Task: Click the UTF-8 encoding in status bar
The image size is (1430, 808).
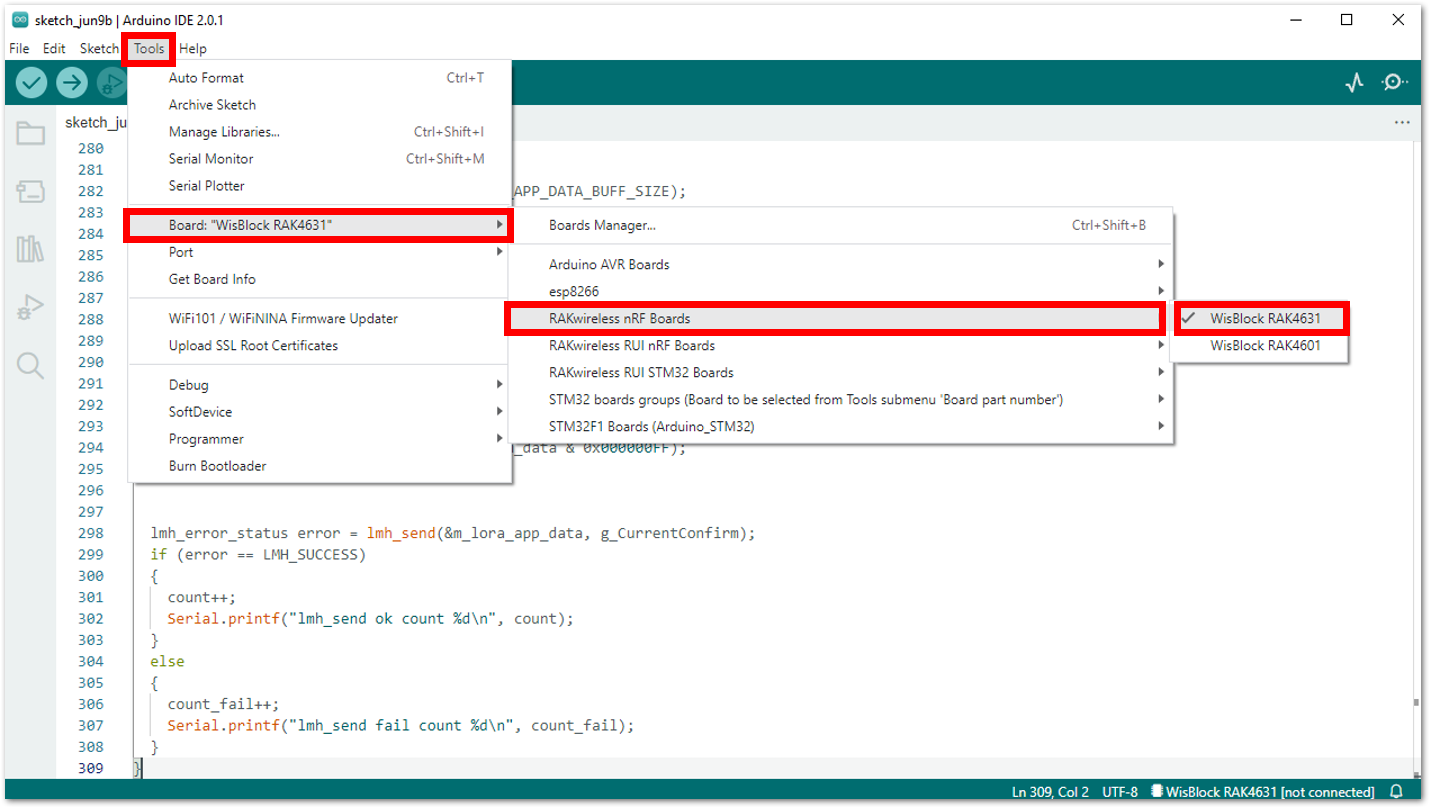Action: coord(1120,792)
